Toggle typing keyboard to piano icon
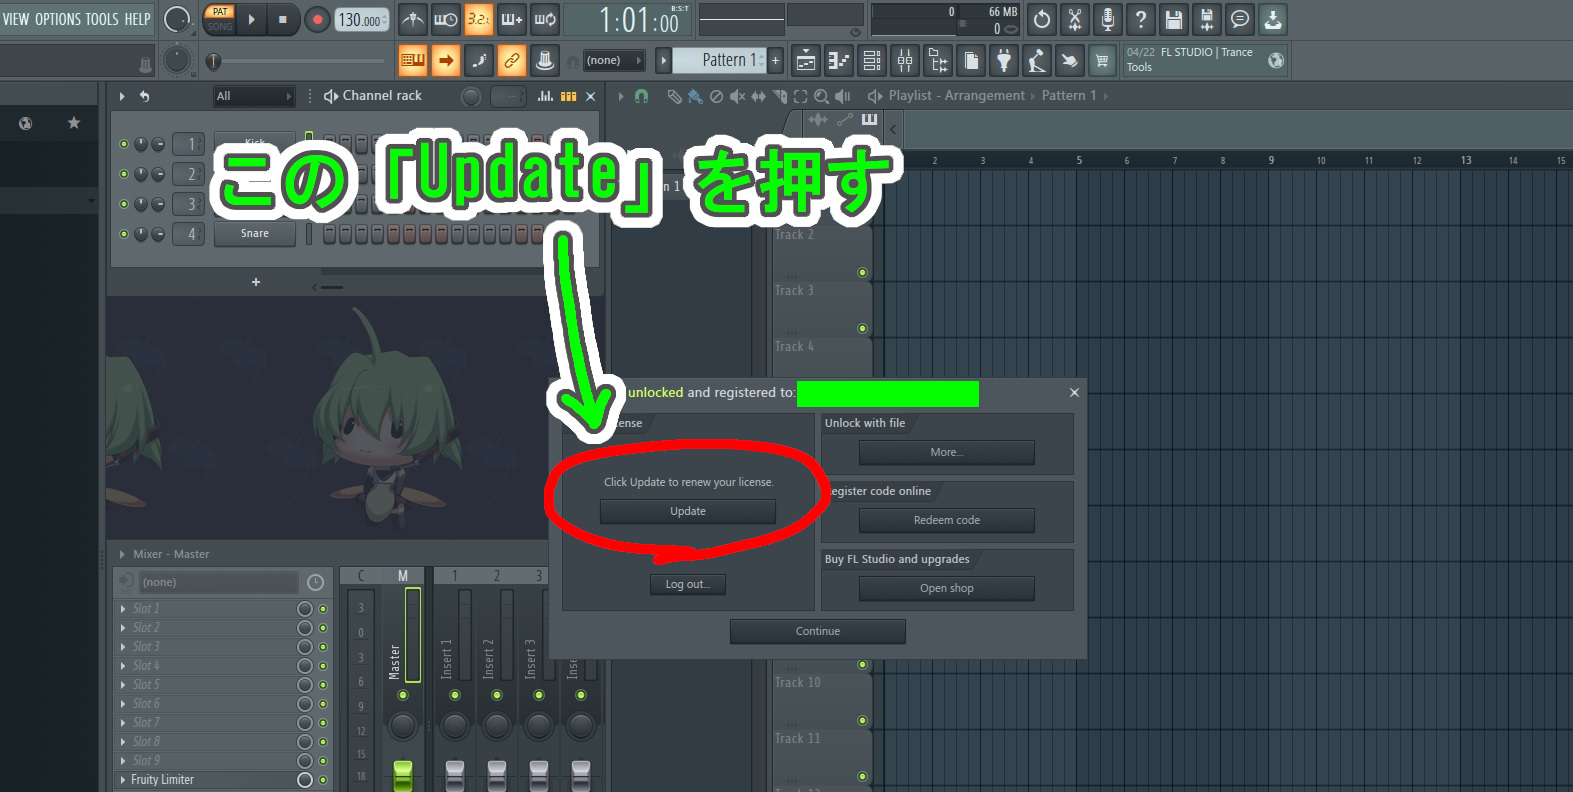Image resolution: width=1573 pixels, height=792 pixels. (413, 60)
